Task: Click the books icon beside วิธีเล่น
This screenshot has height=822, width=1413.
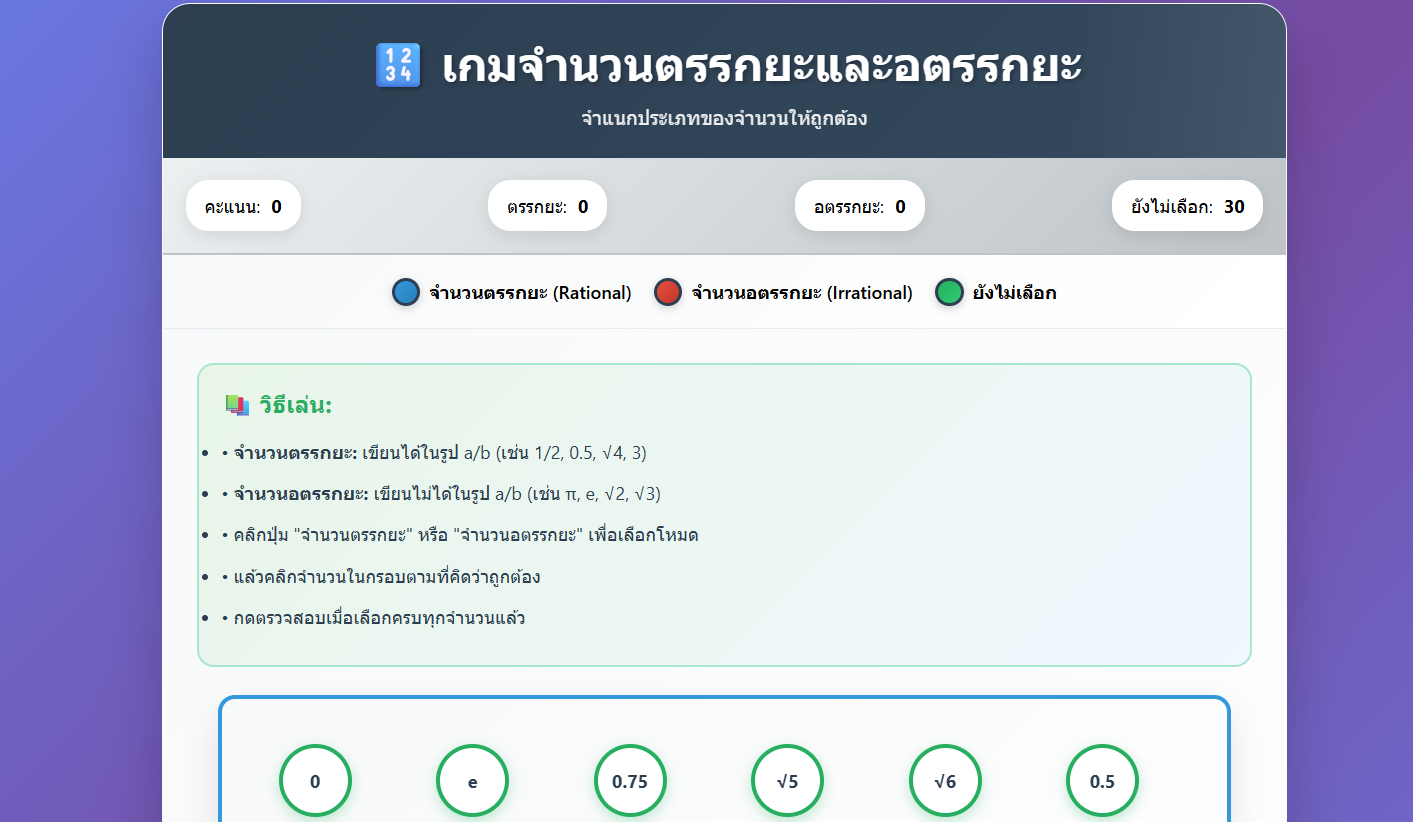Action: [x=237, y=405]
